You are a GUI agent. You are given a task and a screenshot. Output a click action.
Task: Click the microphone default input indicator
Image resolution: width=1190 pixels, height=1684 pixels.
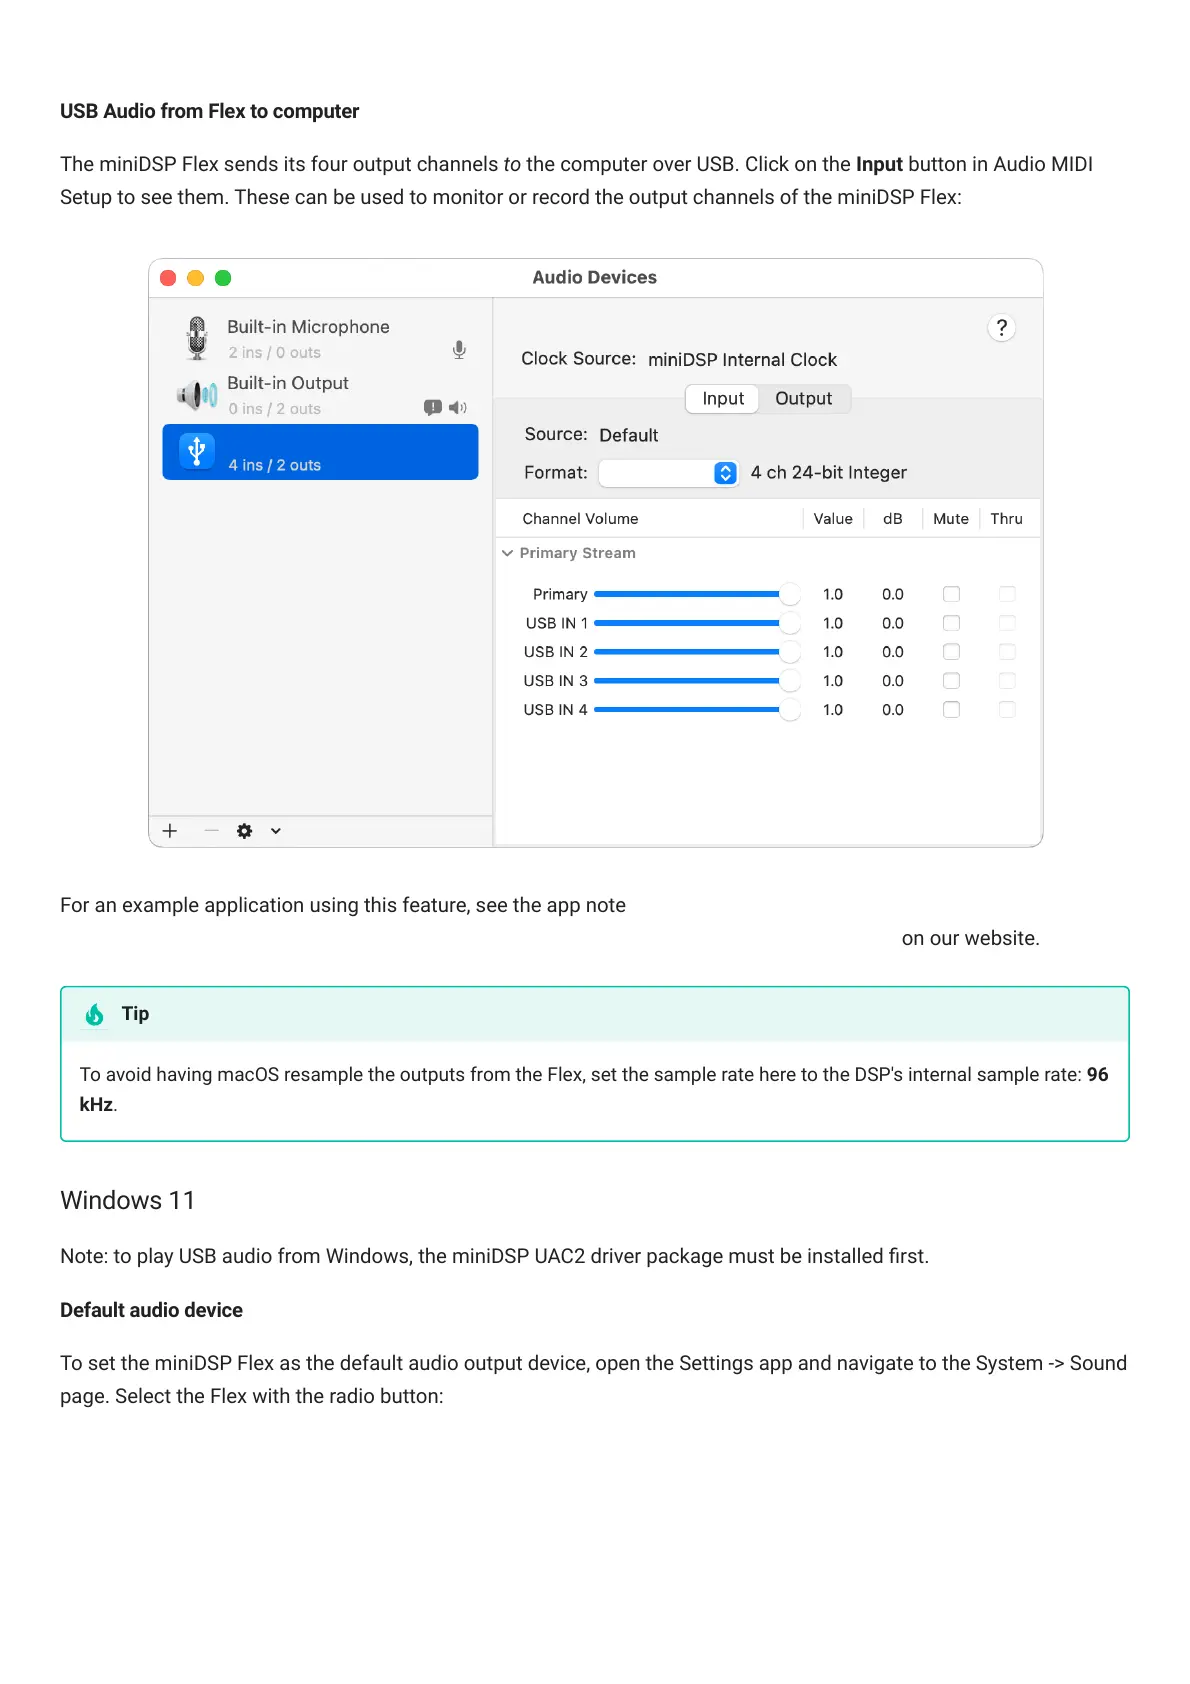click(x=459, y=350)
